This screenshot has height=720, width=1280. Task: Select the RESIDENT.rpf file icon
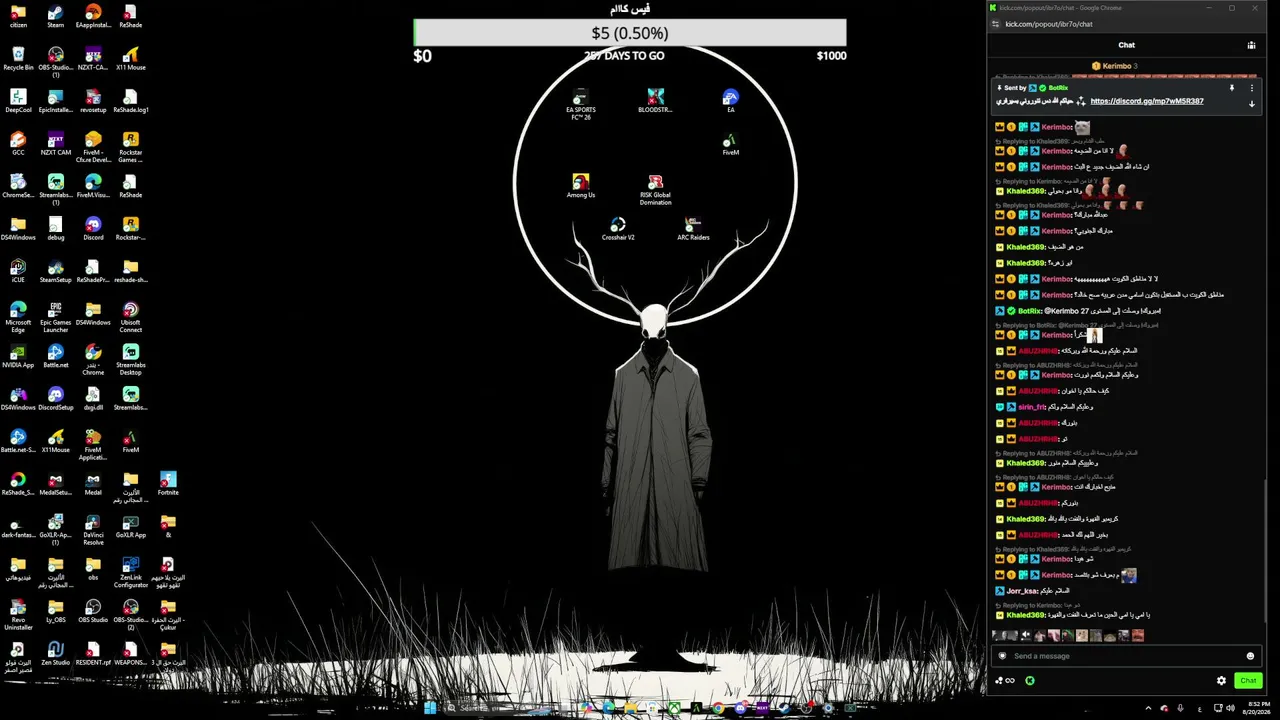click(x=93, y=654)
